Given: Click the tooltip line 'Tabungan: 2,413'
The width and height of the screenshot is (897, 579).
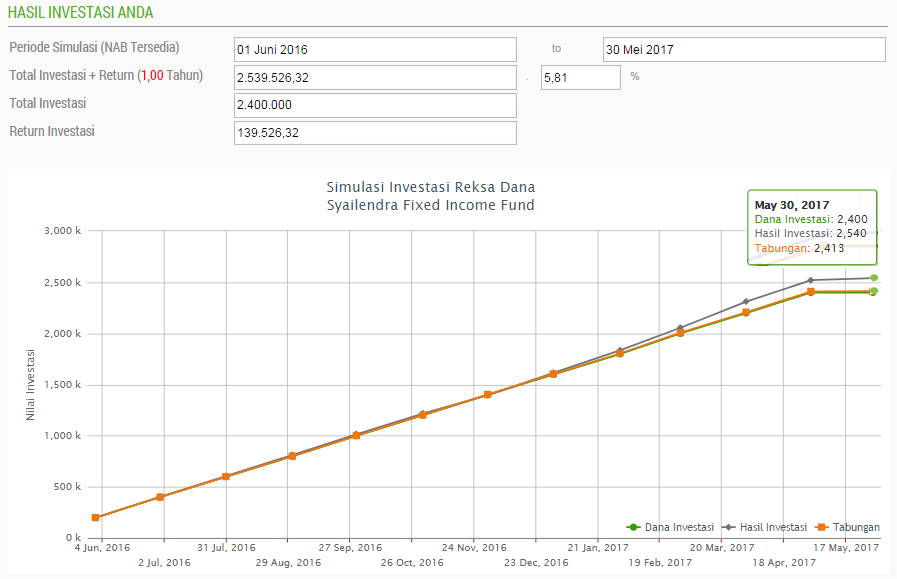Looking at the screenshot, I should click(x=799, y=248).
